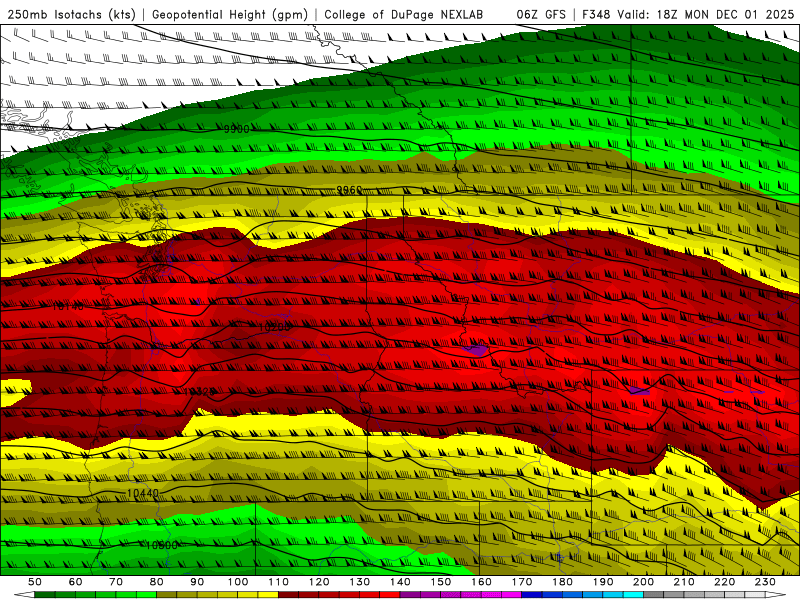Click the 06Z GFS model run label
This screenshot has height=600, width=800.
tap(541, 14)
